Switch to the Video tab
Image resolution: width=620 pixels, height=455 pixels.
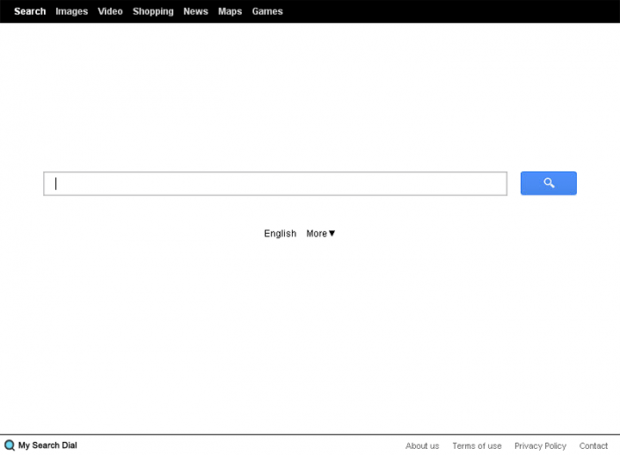point(110,11)
